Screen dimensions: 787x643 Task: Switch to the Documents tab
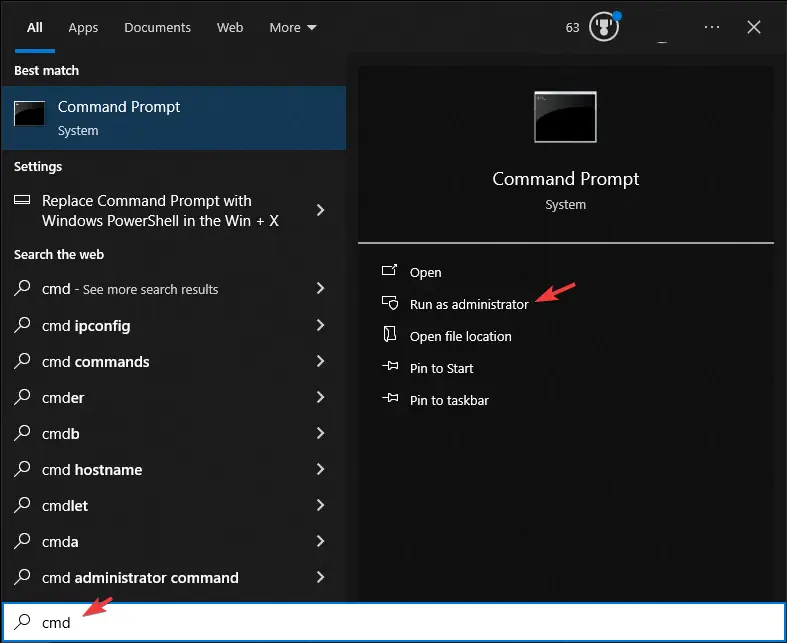click(158, 28)
